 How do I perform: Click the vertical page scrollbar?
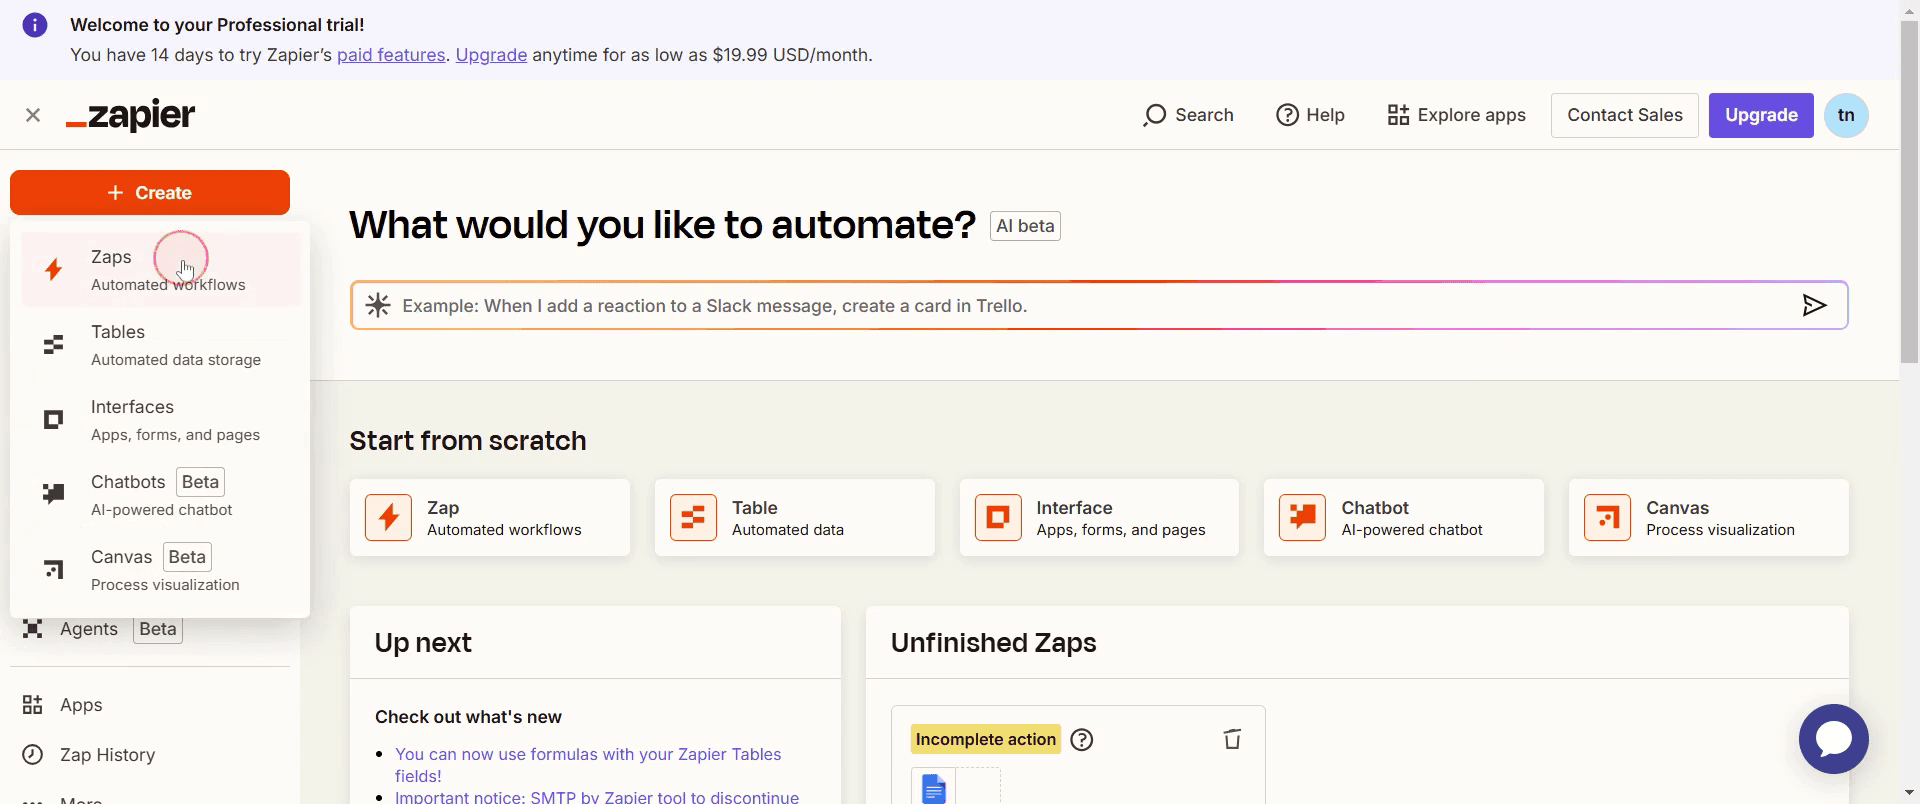pyautogui.click(x=1909, y=191)
